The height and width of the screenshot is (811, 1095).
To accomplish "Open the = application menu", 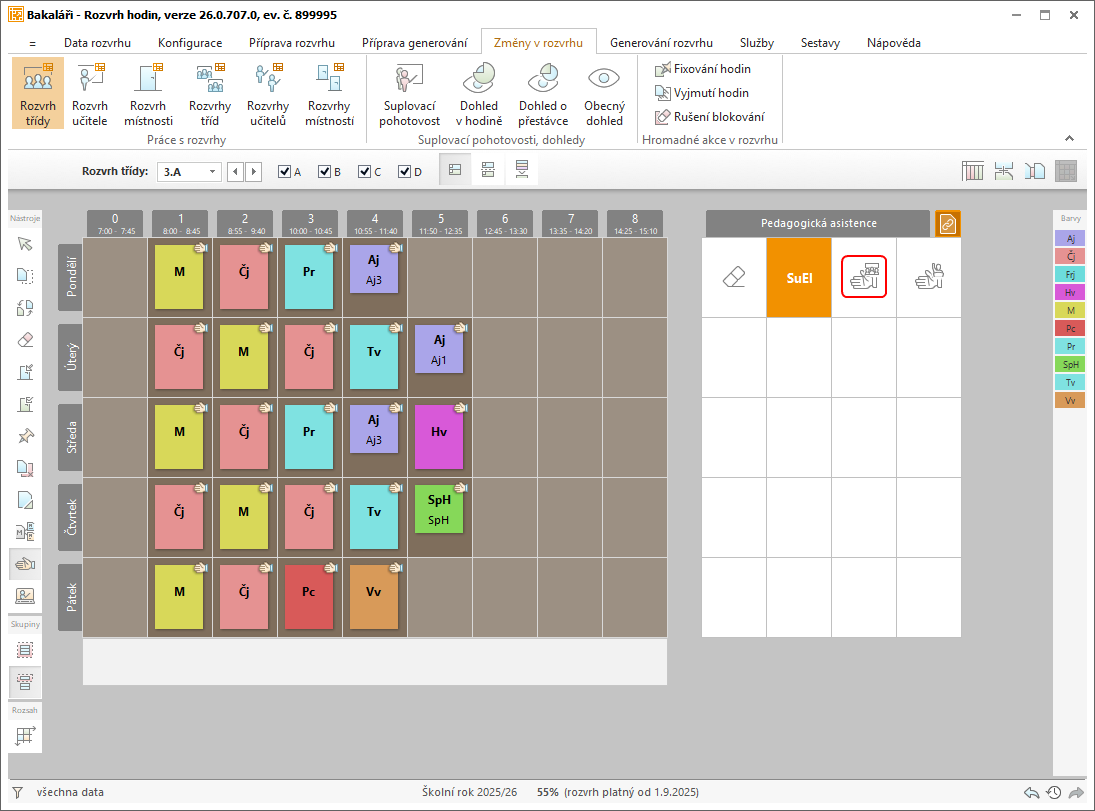I will (x=32, y=43).
